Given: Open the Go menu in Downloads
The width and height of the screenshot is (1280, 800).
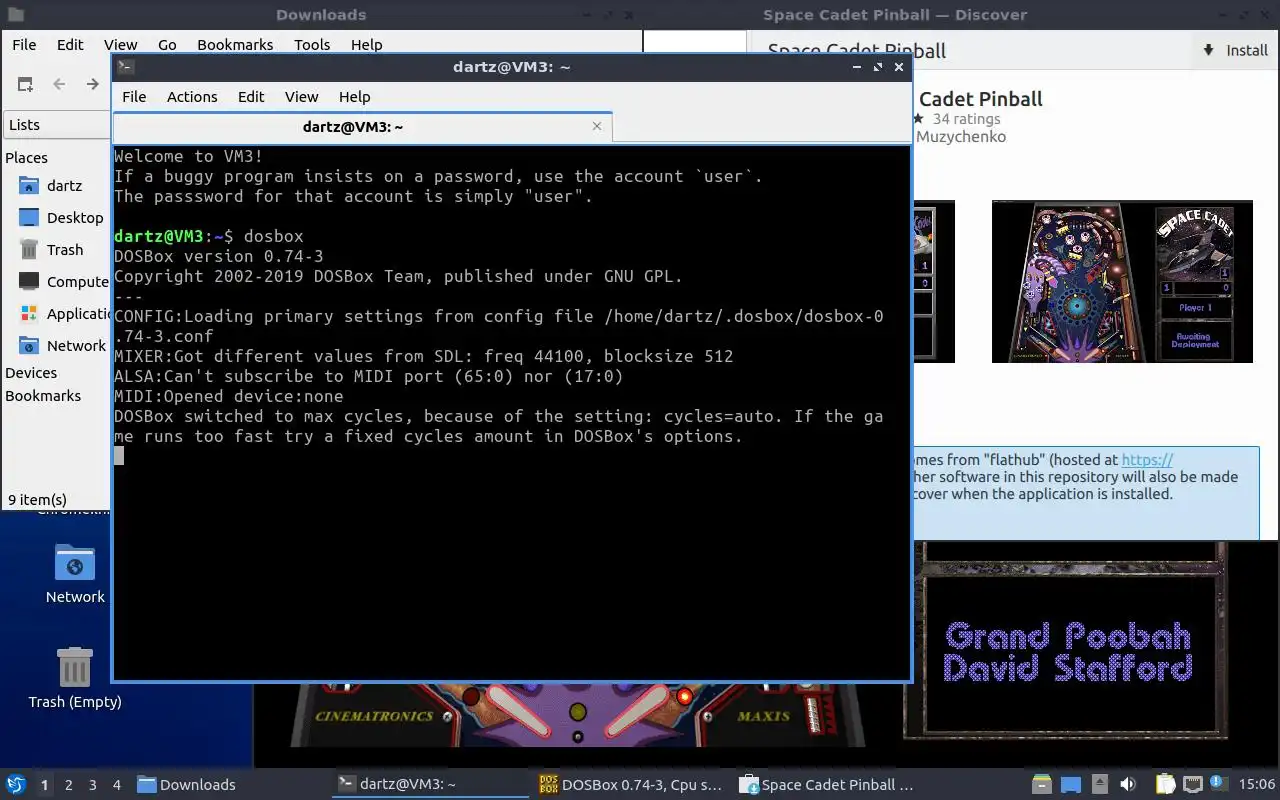Looking at the screenshot, I should click(167, 45).
